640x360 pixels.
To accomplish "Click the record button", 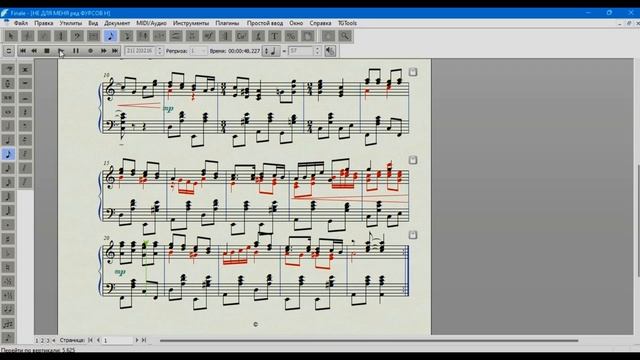I will click(90, 51).
